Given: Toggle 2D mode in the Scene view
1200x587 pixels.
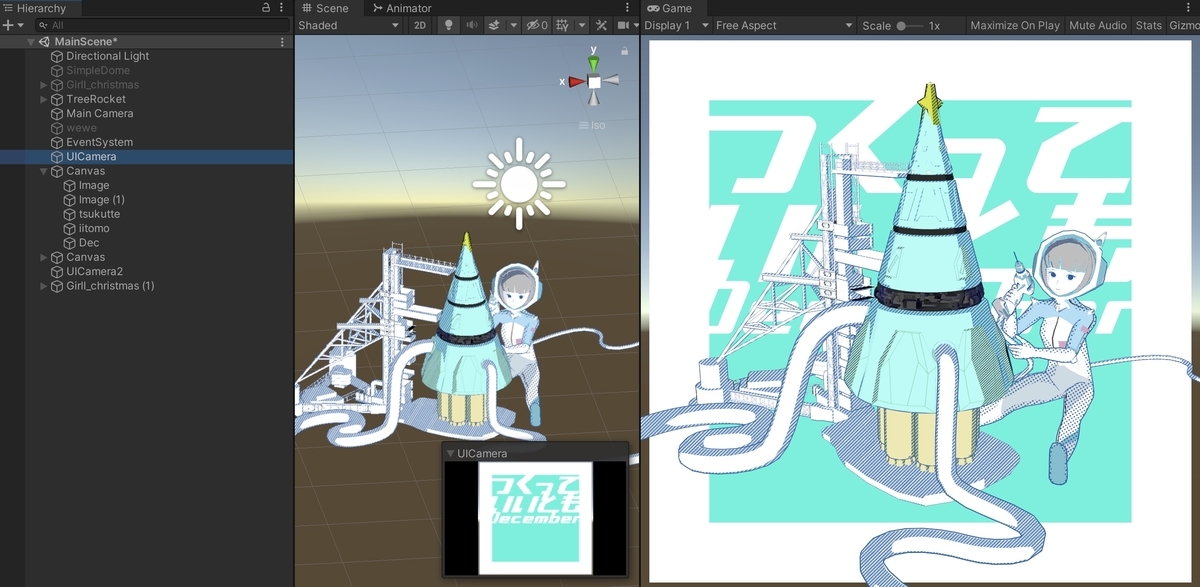Looking at the screenshot, I should (x=419, y=25).
